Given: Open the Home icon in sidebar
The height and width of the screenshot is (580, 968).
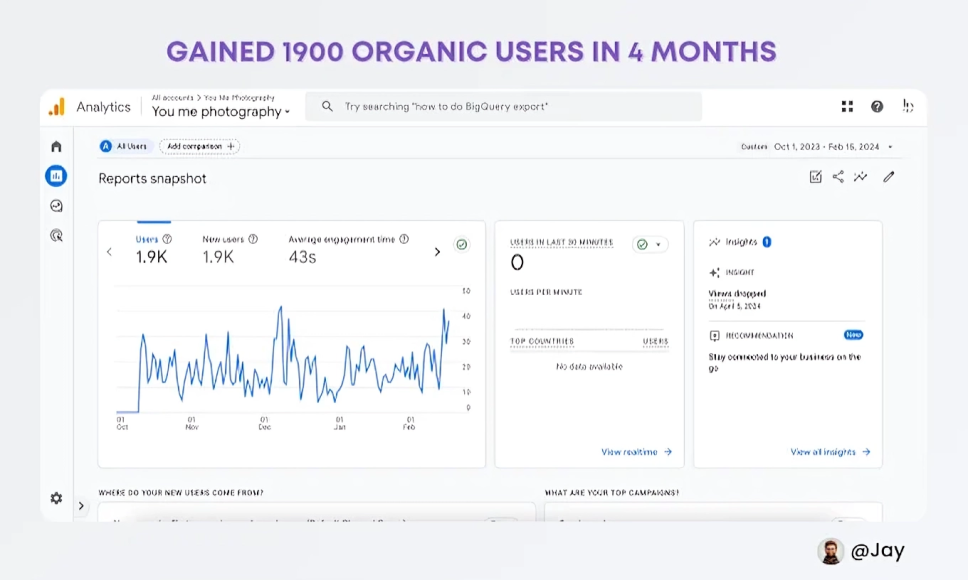Looking at the screenshot, I should pos(56,147).
